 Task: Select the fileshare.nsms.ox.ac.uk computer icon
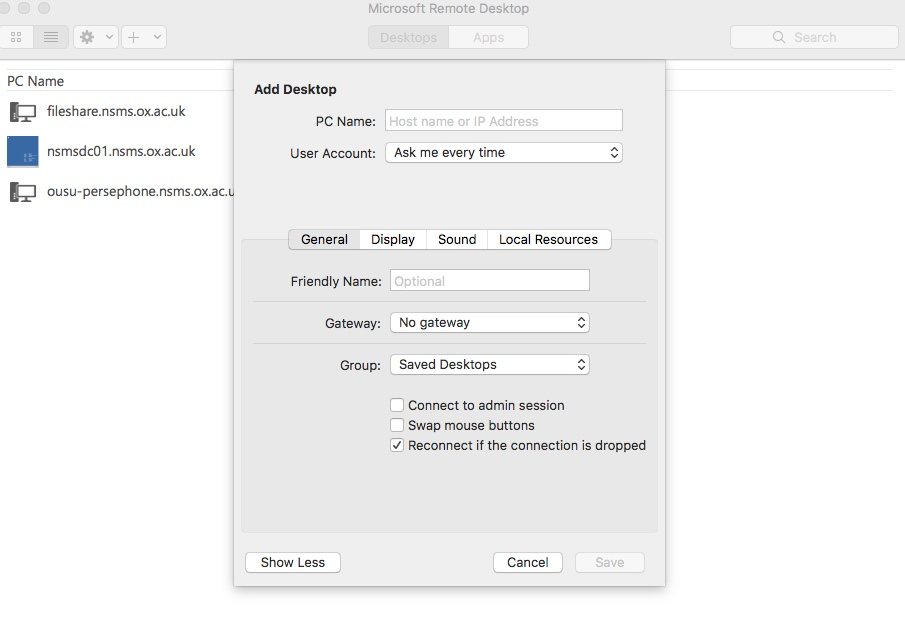[22, 112]
